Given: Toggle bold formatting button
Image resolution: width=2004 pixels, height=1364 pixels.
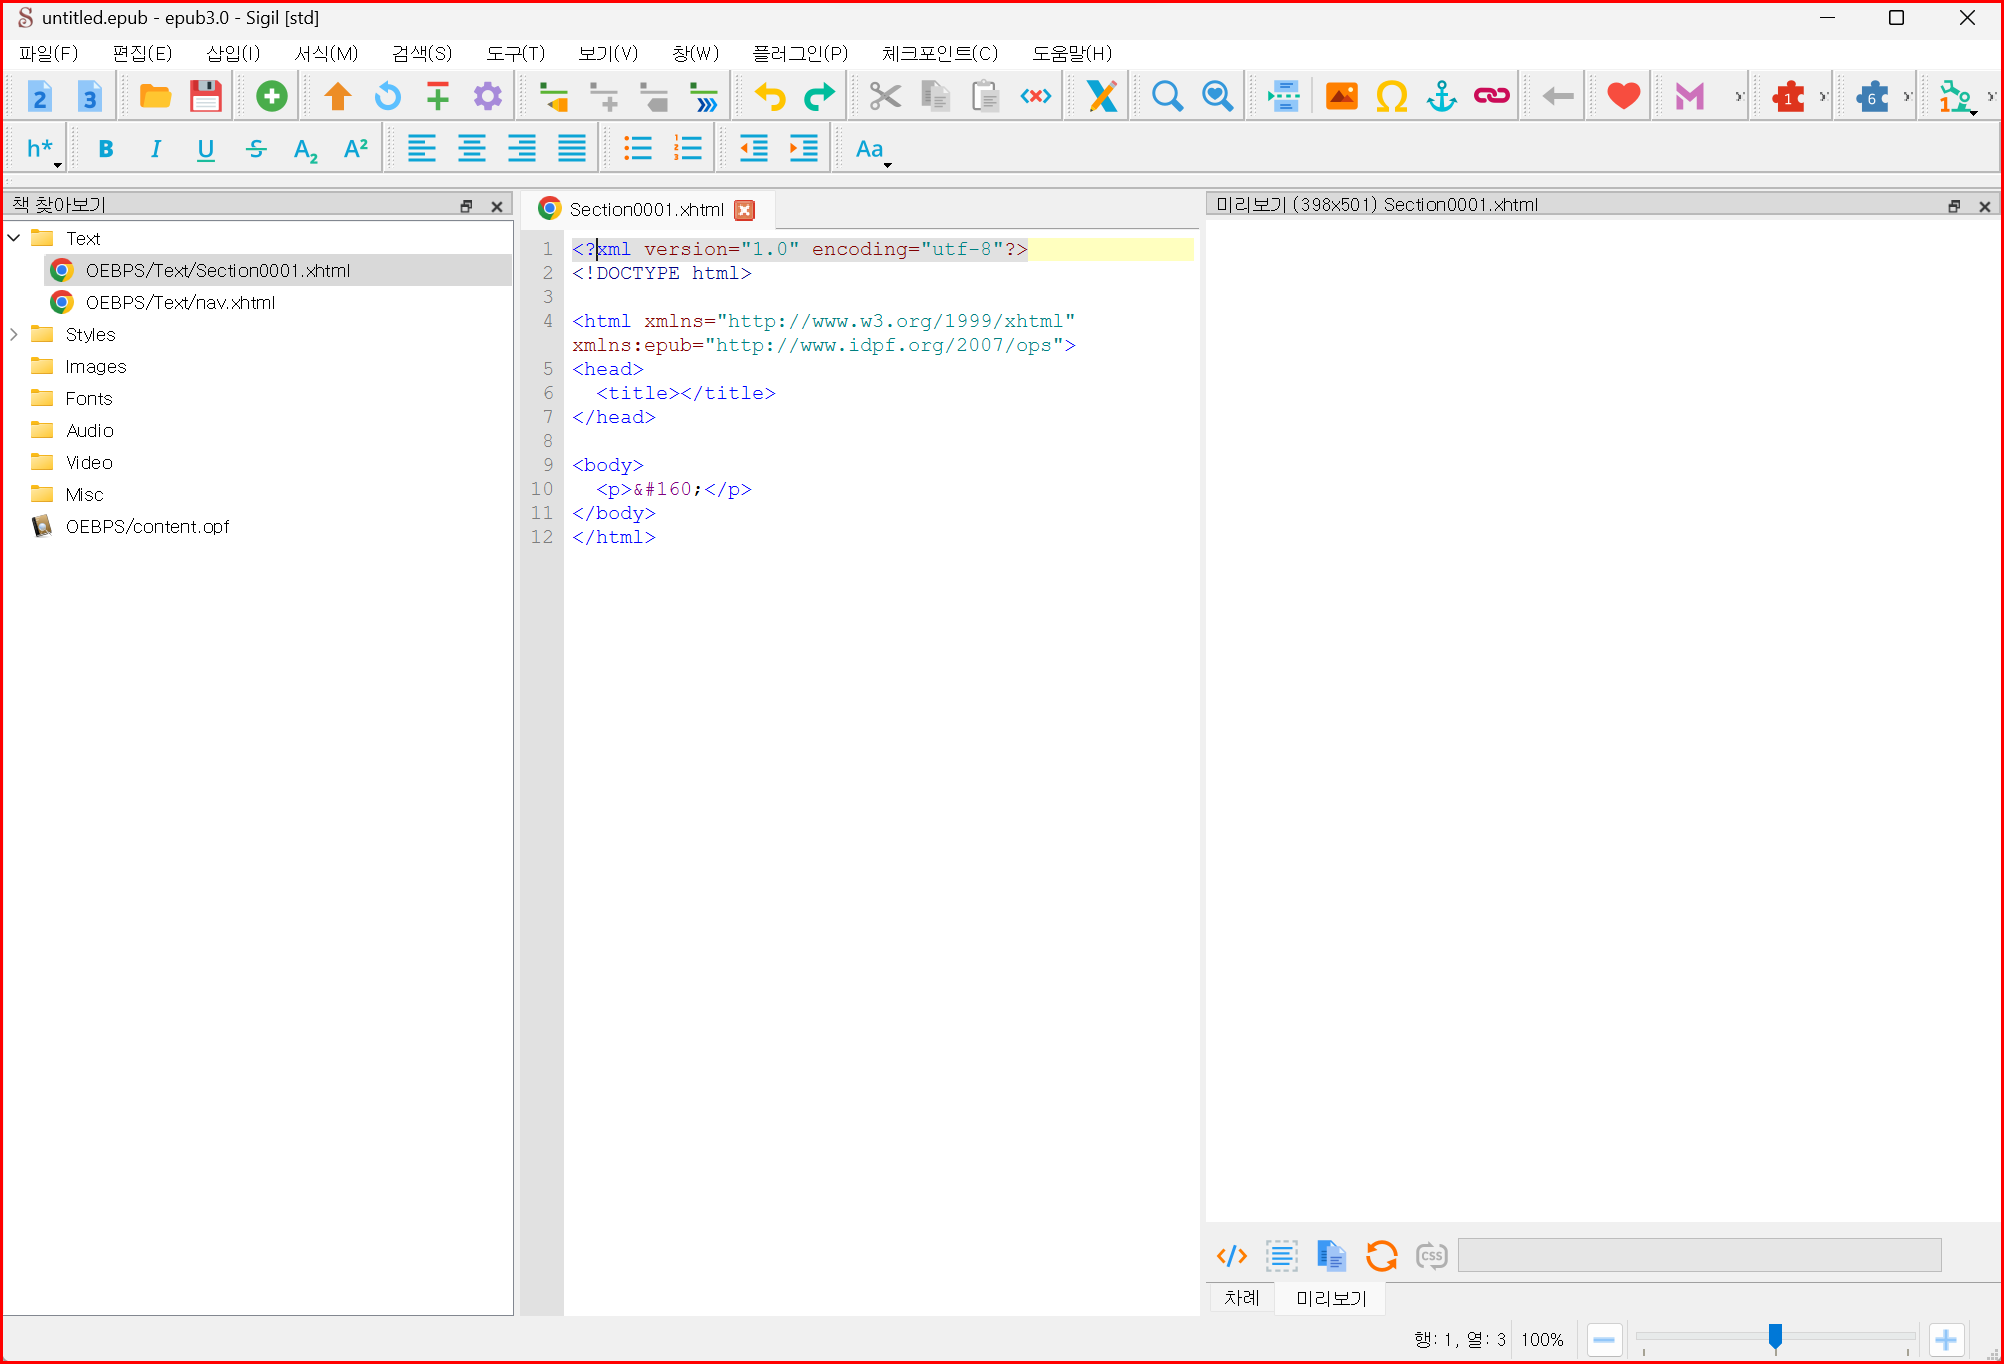Looking at the screenshot, I should point(106,149).
